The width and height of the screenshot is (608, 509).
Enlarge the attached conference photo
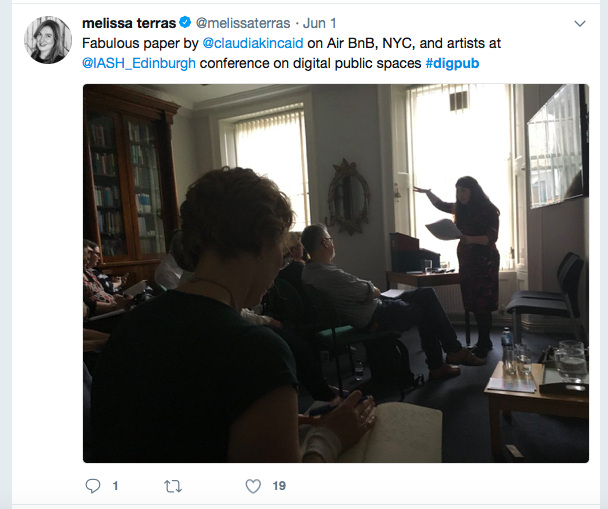pyautogui.click(x=336, y=273)
